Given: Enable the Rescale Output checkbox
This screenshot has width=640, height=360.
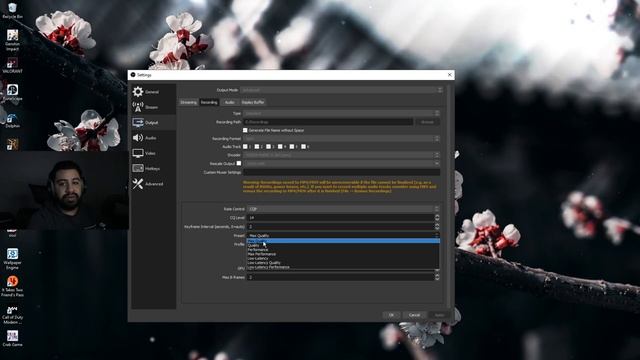Looking at the screenshot, I should (239, 163).
